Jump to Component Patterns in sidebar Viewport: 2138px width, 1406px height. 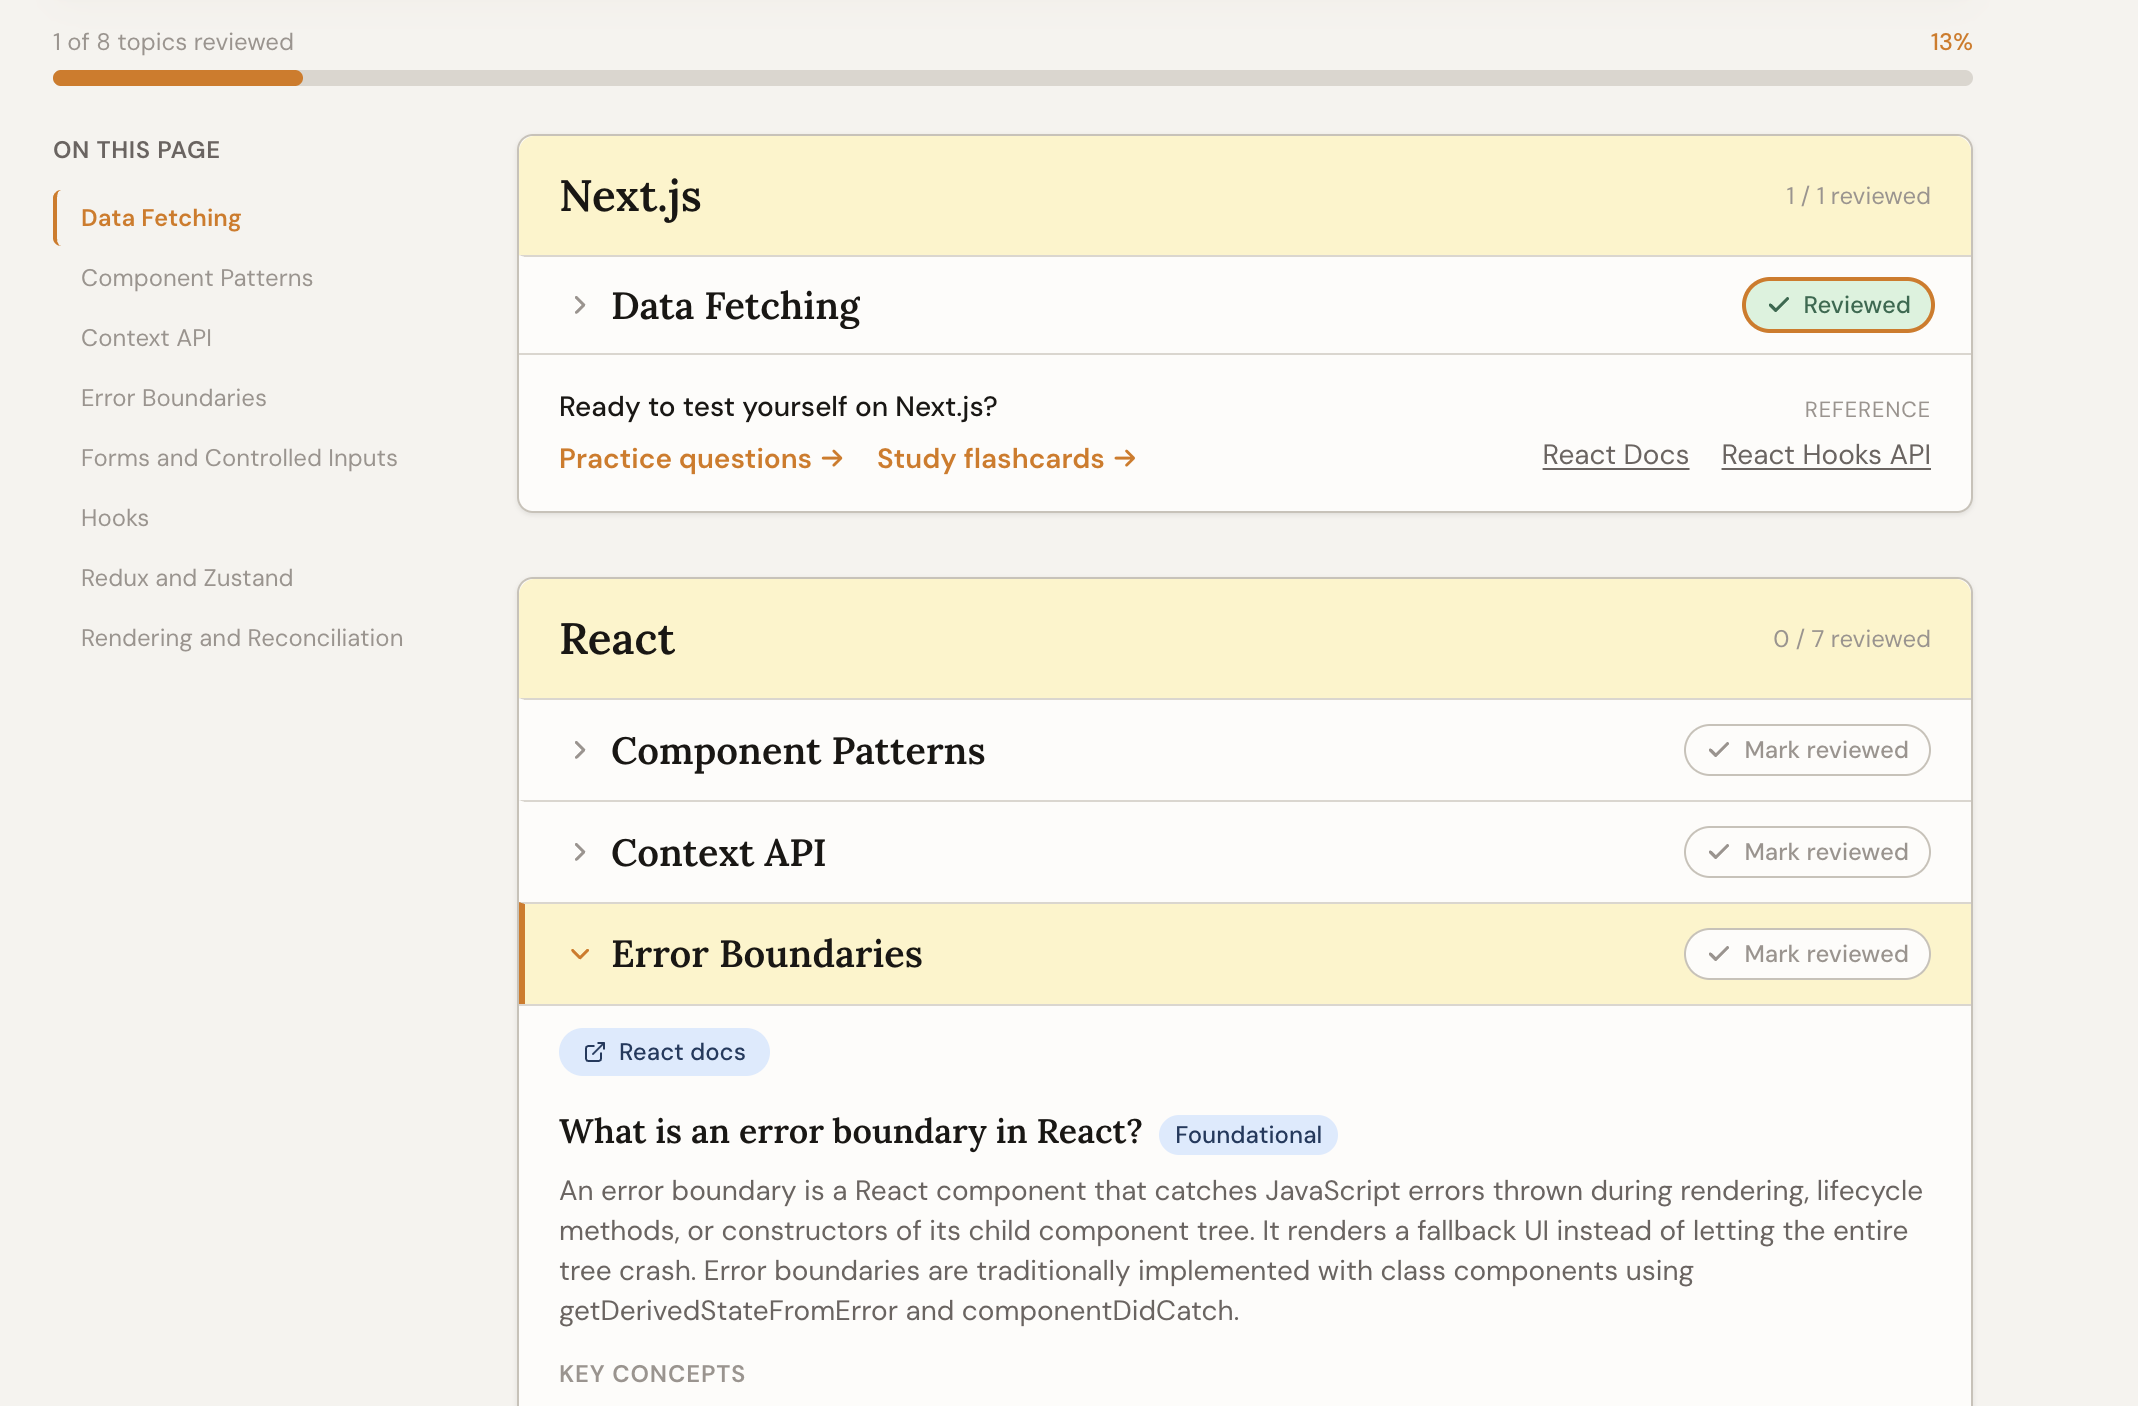pyautogui.click(x=197, y=278)
